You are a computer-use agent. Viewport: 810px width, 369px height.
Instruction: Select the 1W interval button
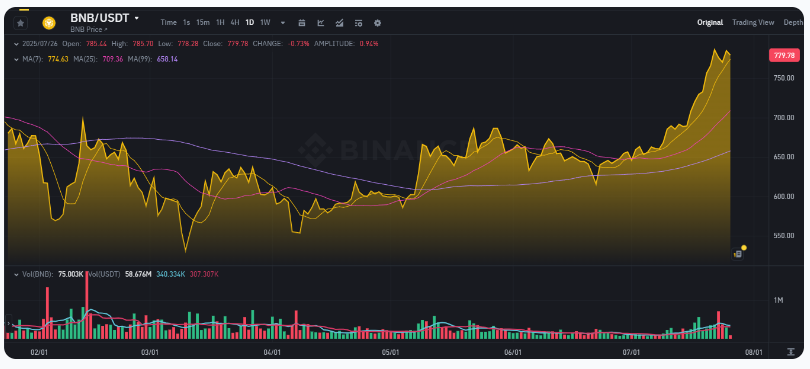pyautogui.click(x=265, y=23)
